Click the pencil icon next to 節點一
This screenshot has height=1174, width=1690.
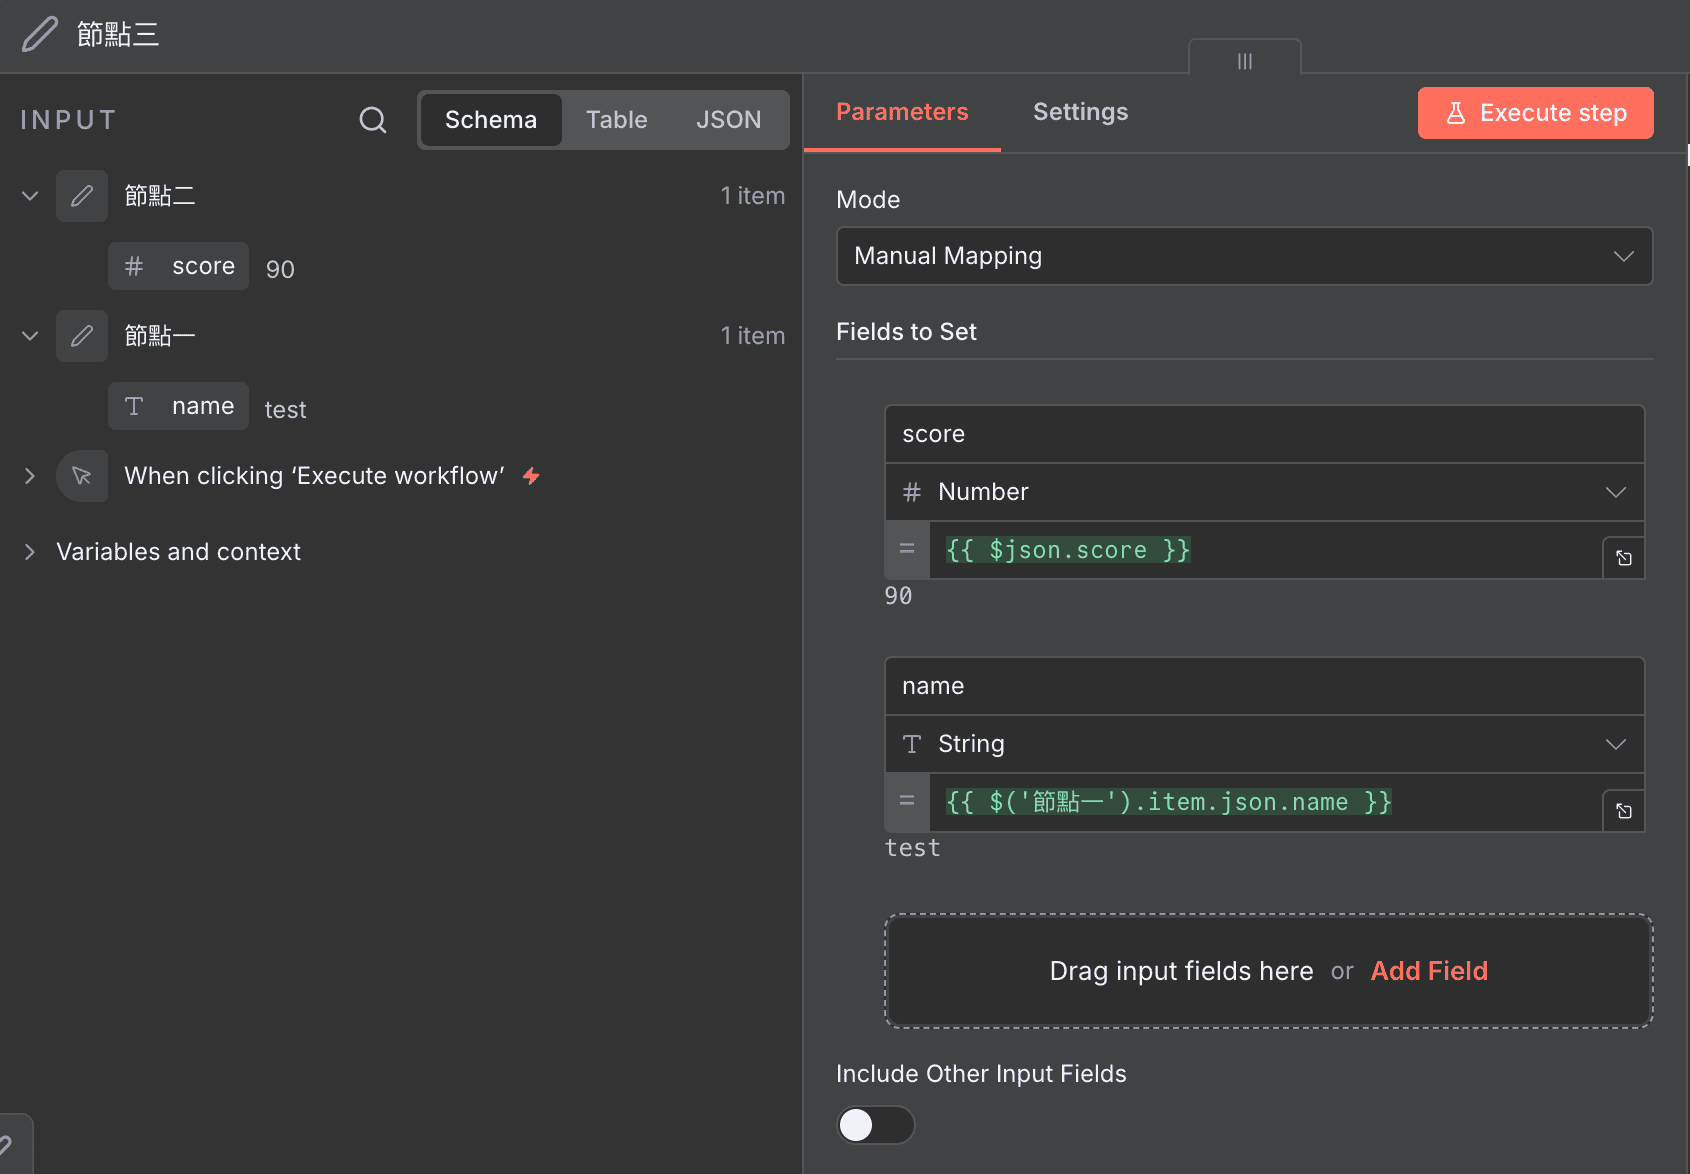point(82,336)
